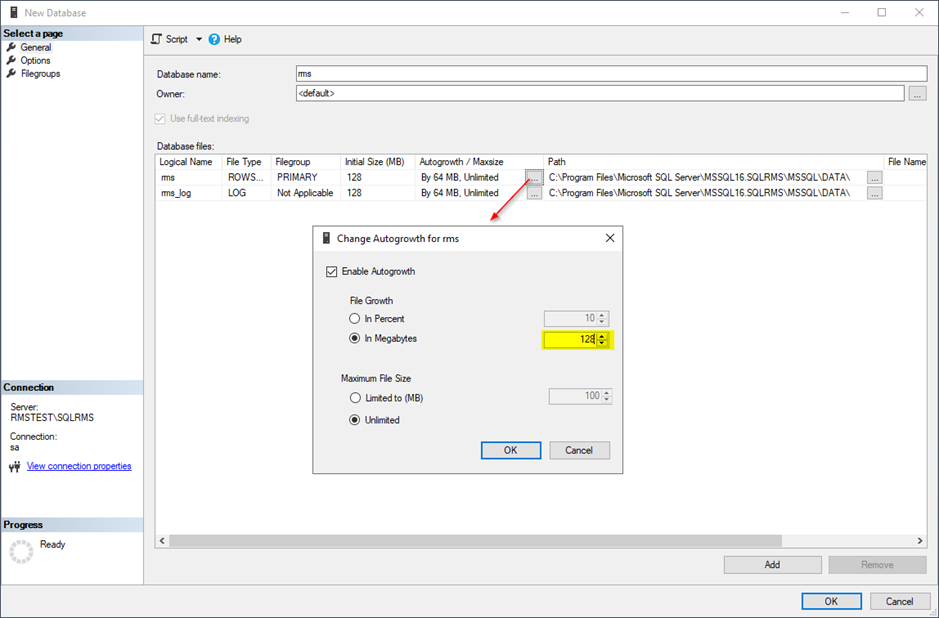The height and width of the screenshot is (618, 939).
Task: Click OK in Change Autogrowth dialog
Action: point(511,450)
